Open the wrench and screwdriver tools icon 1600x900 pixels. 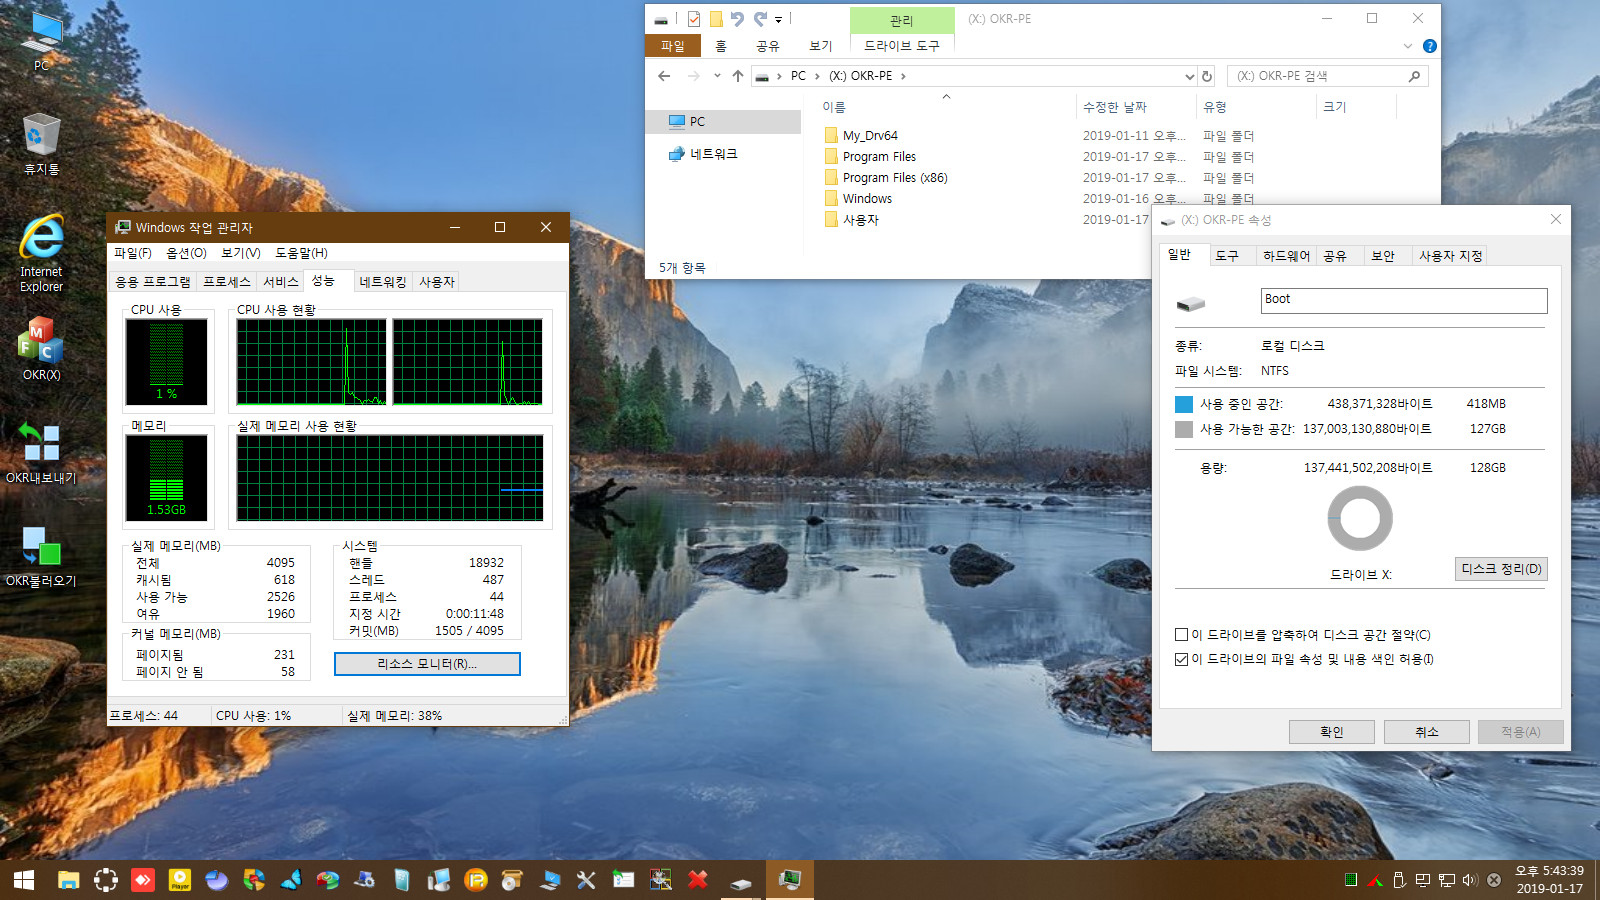coord(586,880)
